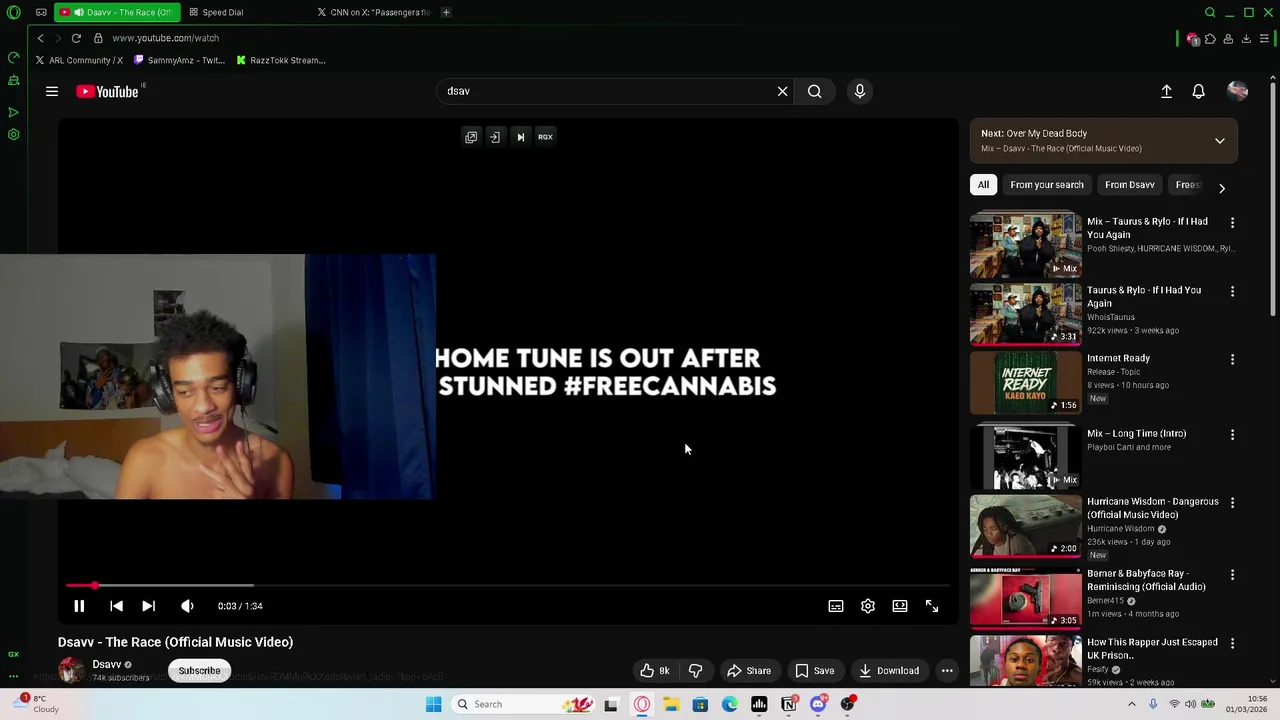Open the YouTube upload arrow icon
The image size is (1280, 720).
pos(1166,91)
